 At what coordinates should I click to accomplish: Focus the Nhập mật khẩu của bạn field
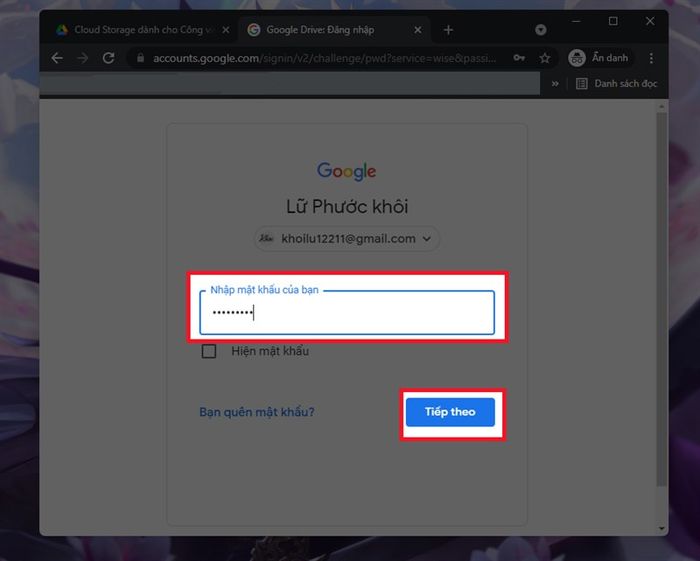[347, 313]
